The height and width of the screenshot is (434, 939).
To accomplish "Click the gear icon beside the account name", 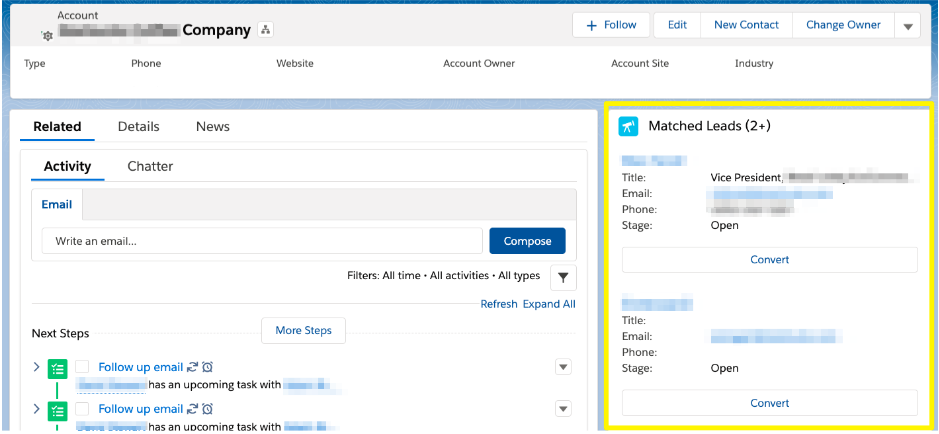I will point(47,36).
